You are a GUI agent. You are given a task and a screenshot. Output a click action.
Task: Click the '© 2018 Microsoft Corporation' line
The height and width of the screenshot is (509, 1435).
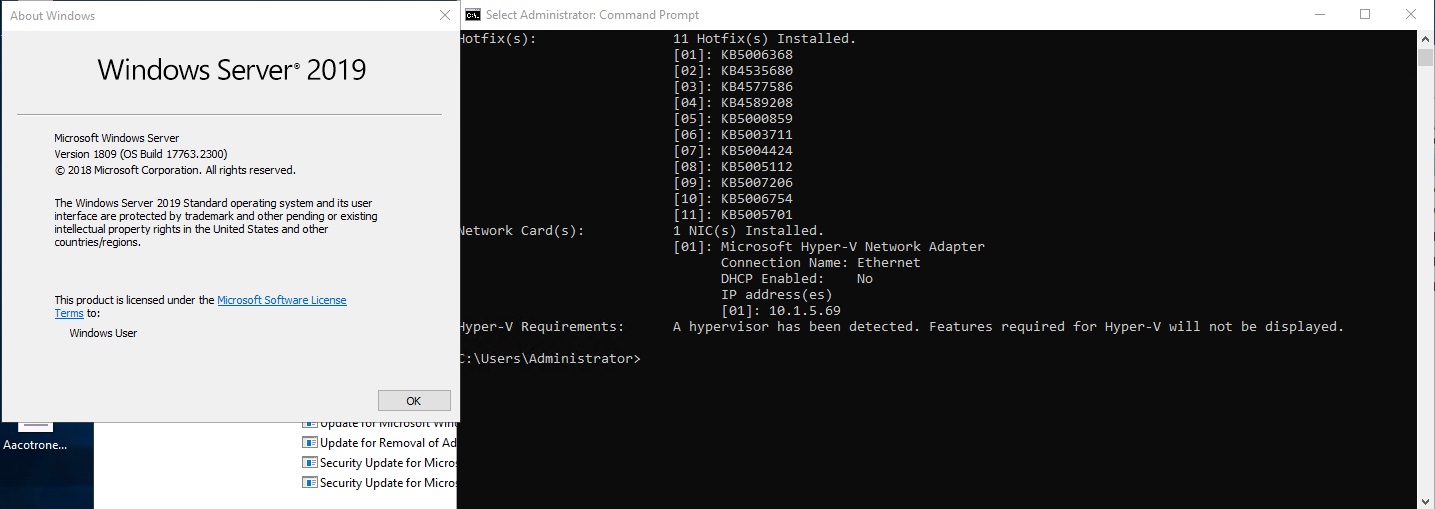[175, 170]
